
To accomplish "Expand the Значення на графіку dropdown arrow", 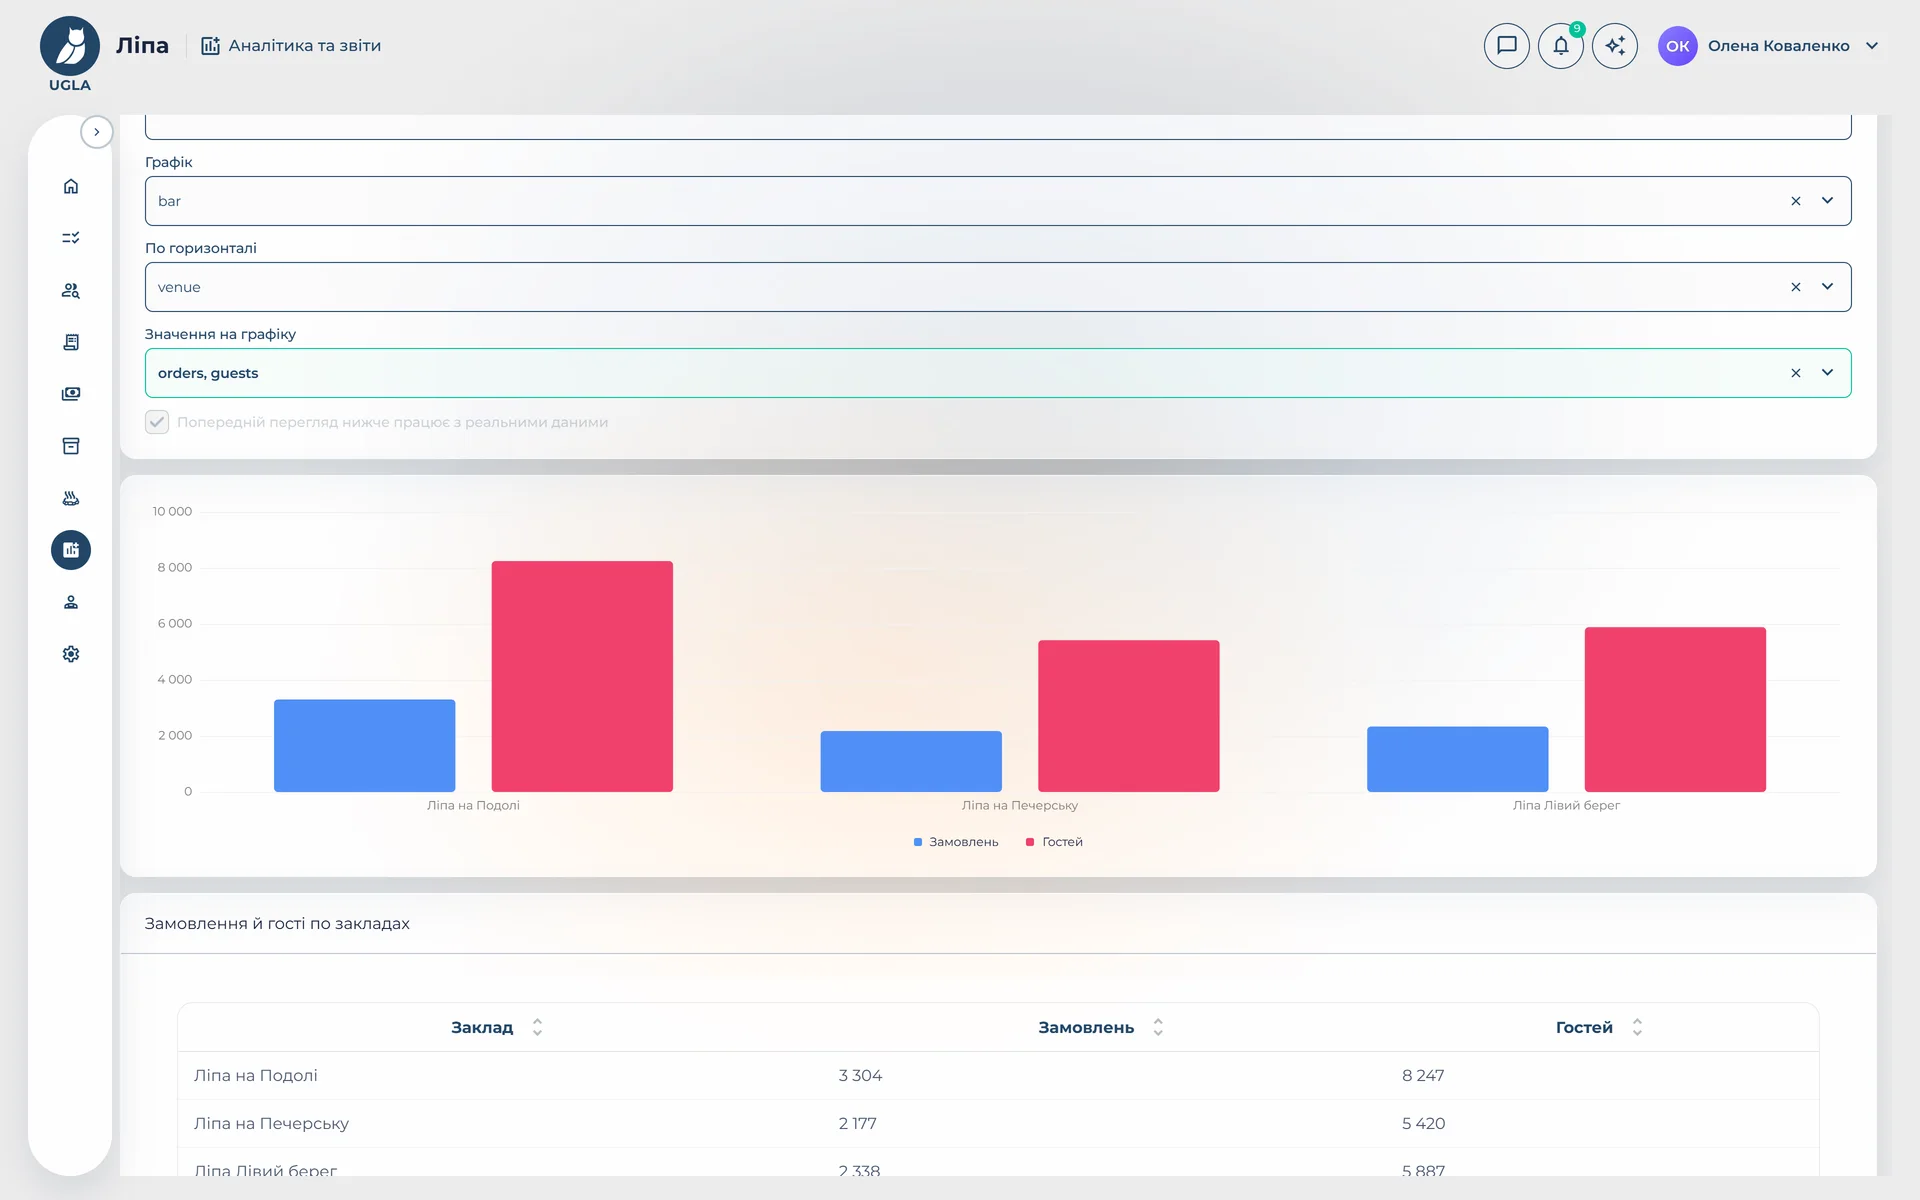I will (x=1828, y=373).
